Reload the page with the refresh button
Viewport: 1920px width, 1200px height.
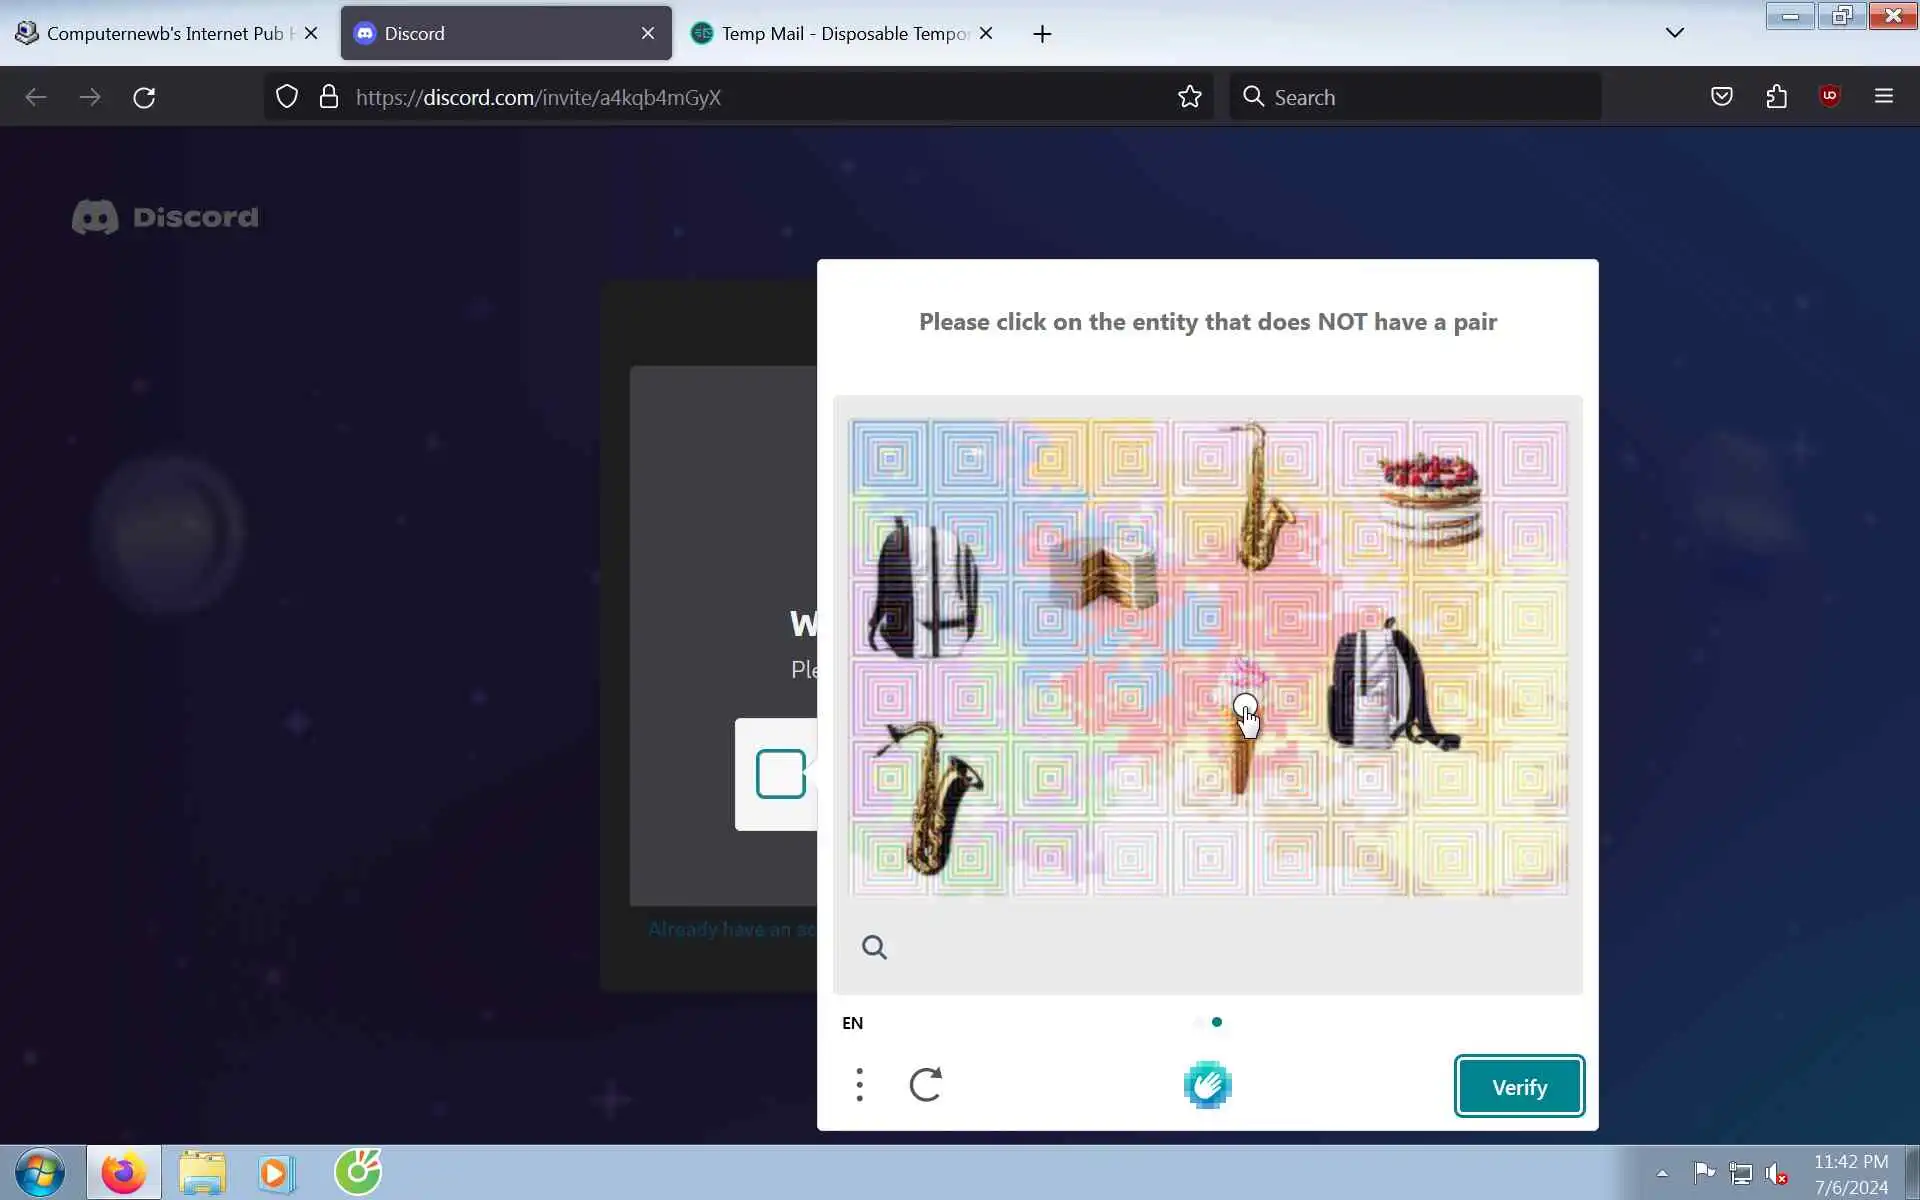click(x=144, y=97)
